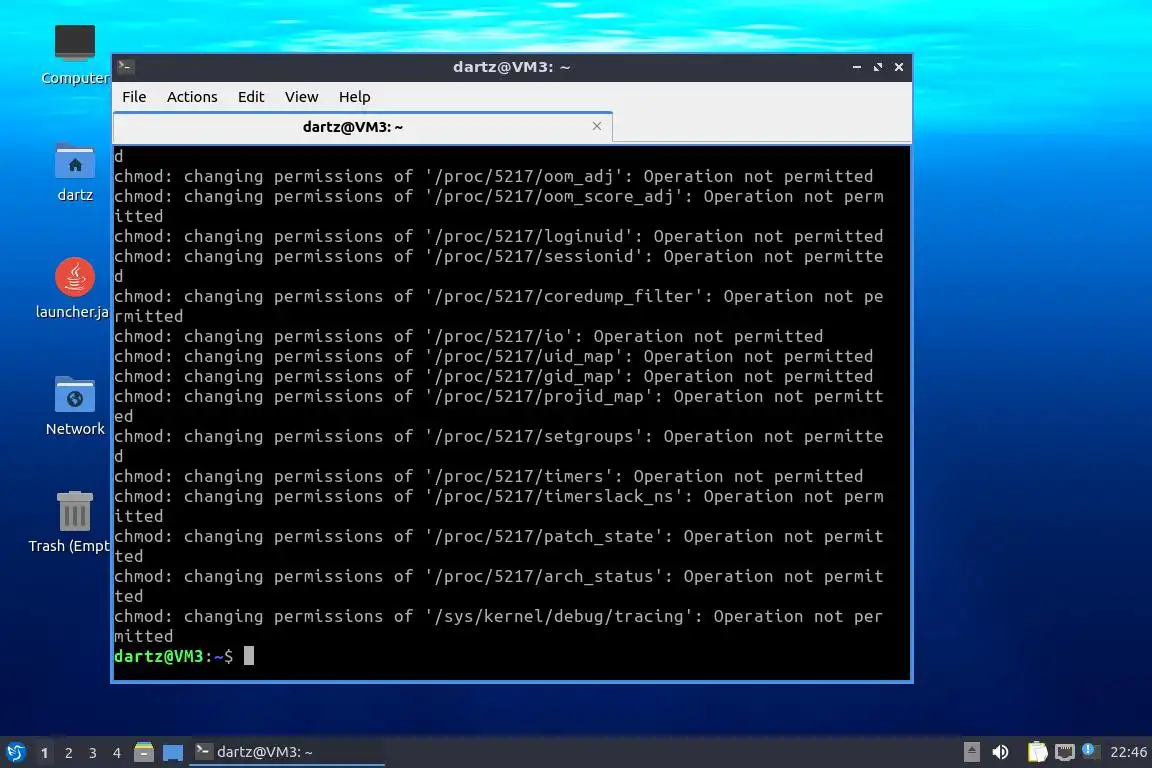
Task: Open the network connection tray icon
Action: [1065, 752]
